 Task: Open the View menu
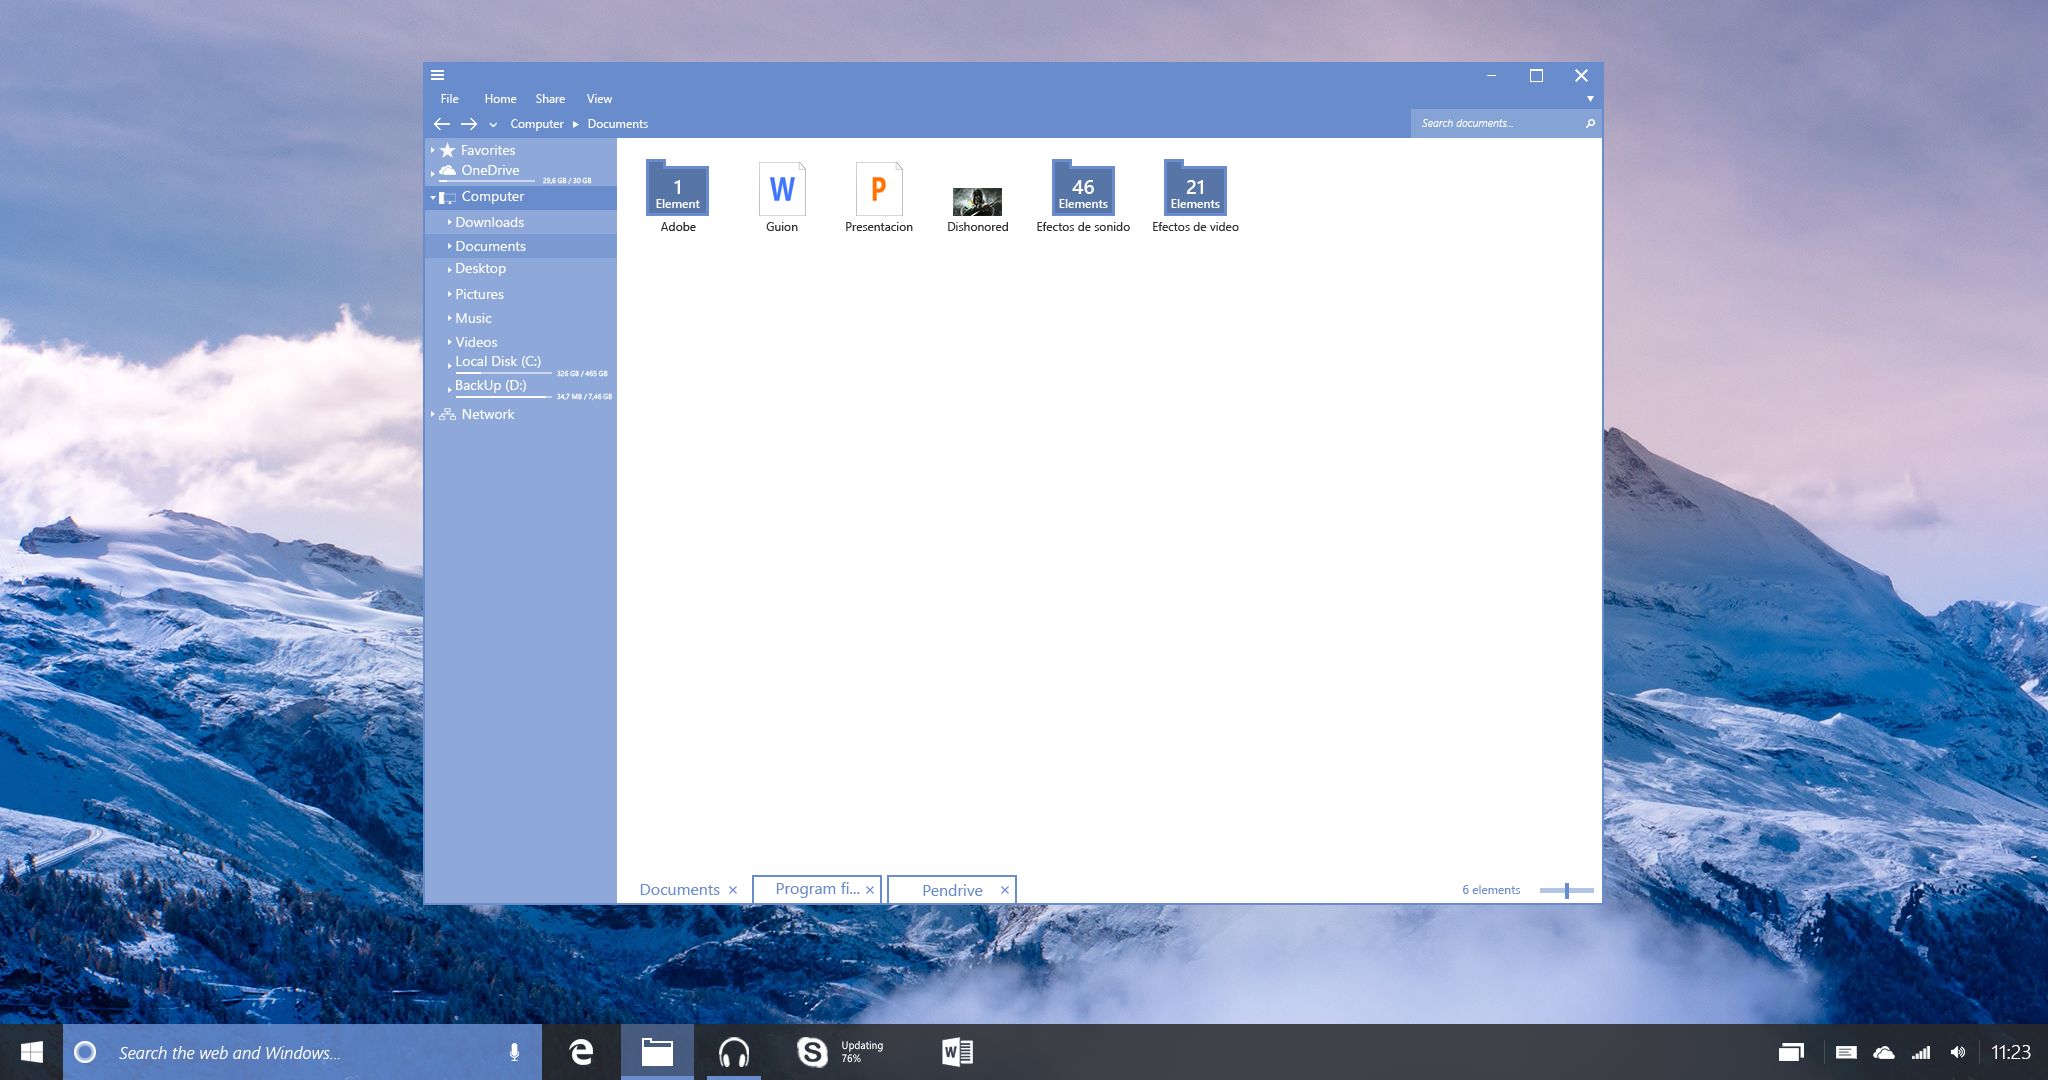(x=599, y=99)
